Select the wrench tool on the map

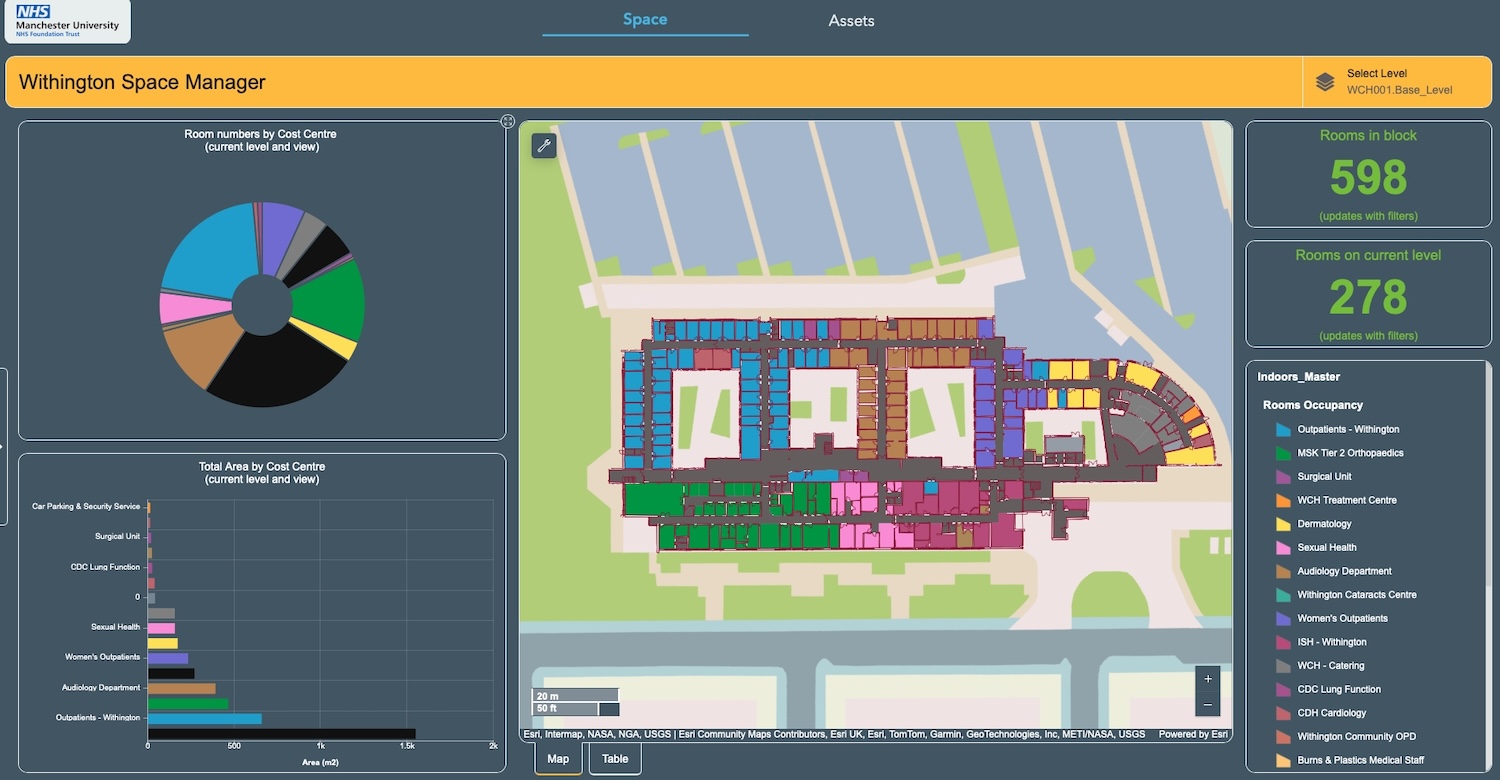[x=543, y=145]
